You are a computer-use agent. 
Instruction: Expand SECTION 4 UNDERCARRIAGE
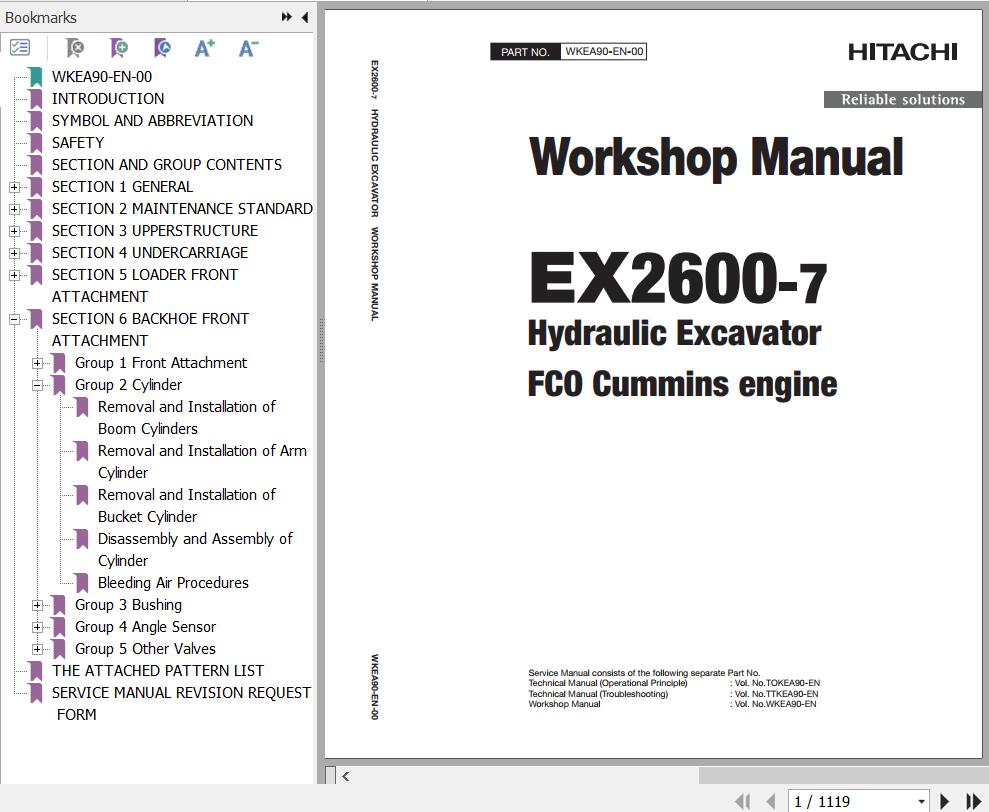15,254
